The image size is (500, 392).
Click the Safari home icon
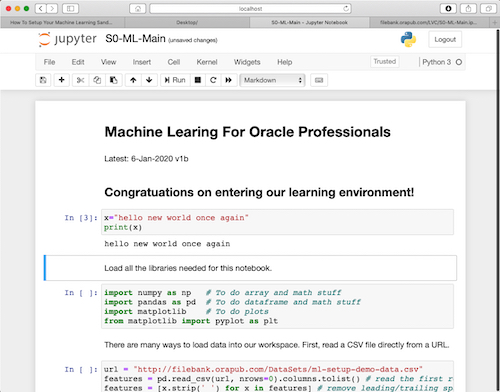click(x=138, y=9)
